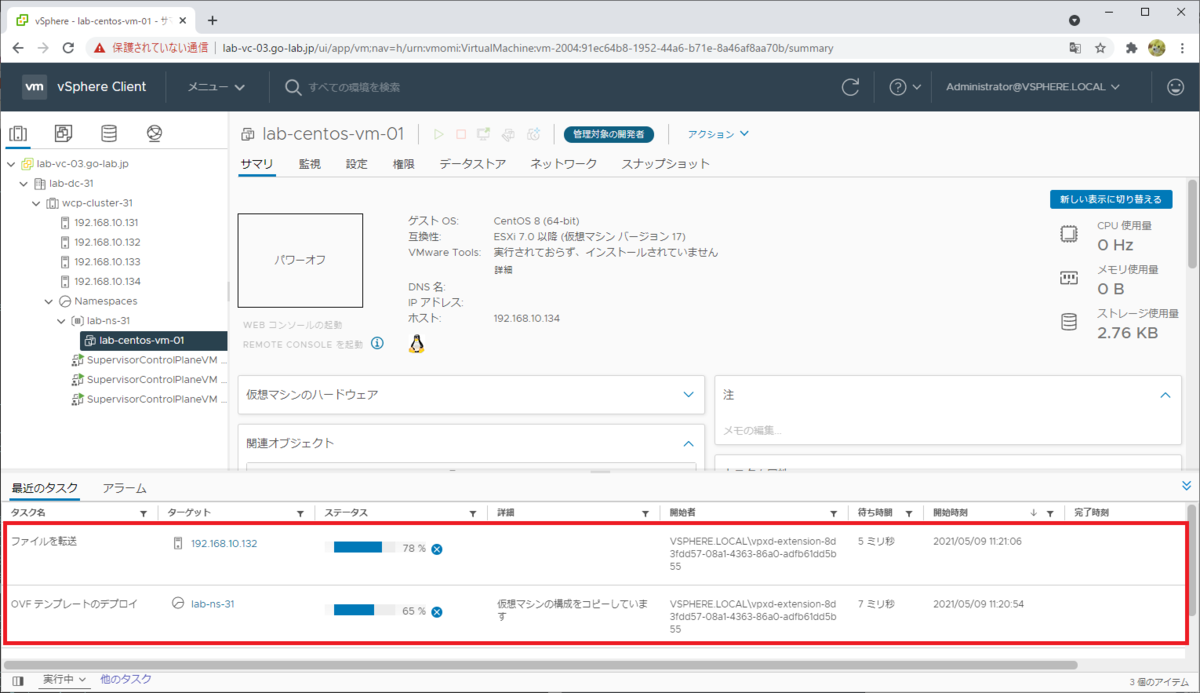Select host 192.168.10.133 in tree
Viewport: 1200px width, 693px height.
[106, 262]
